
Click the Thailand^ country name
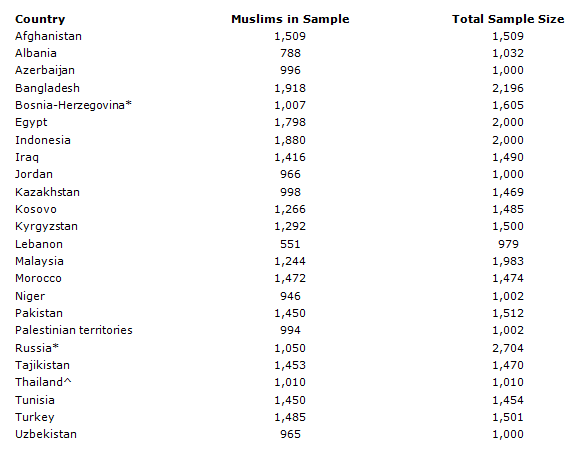43,382
